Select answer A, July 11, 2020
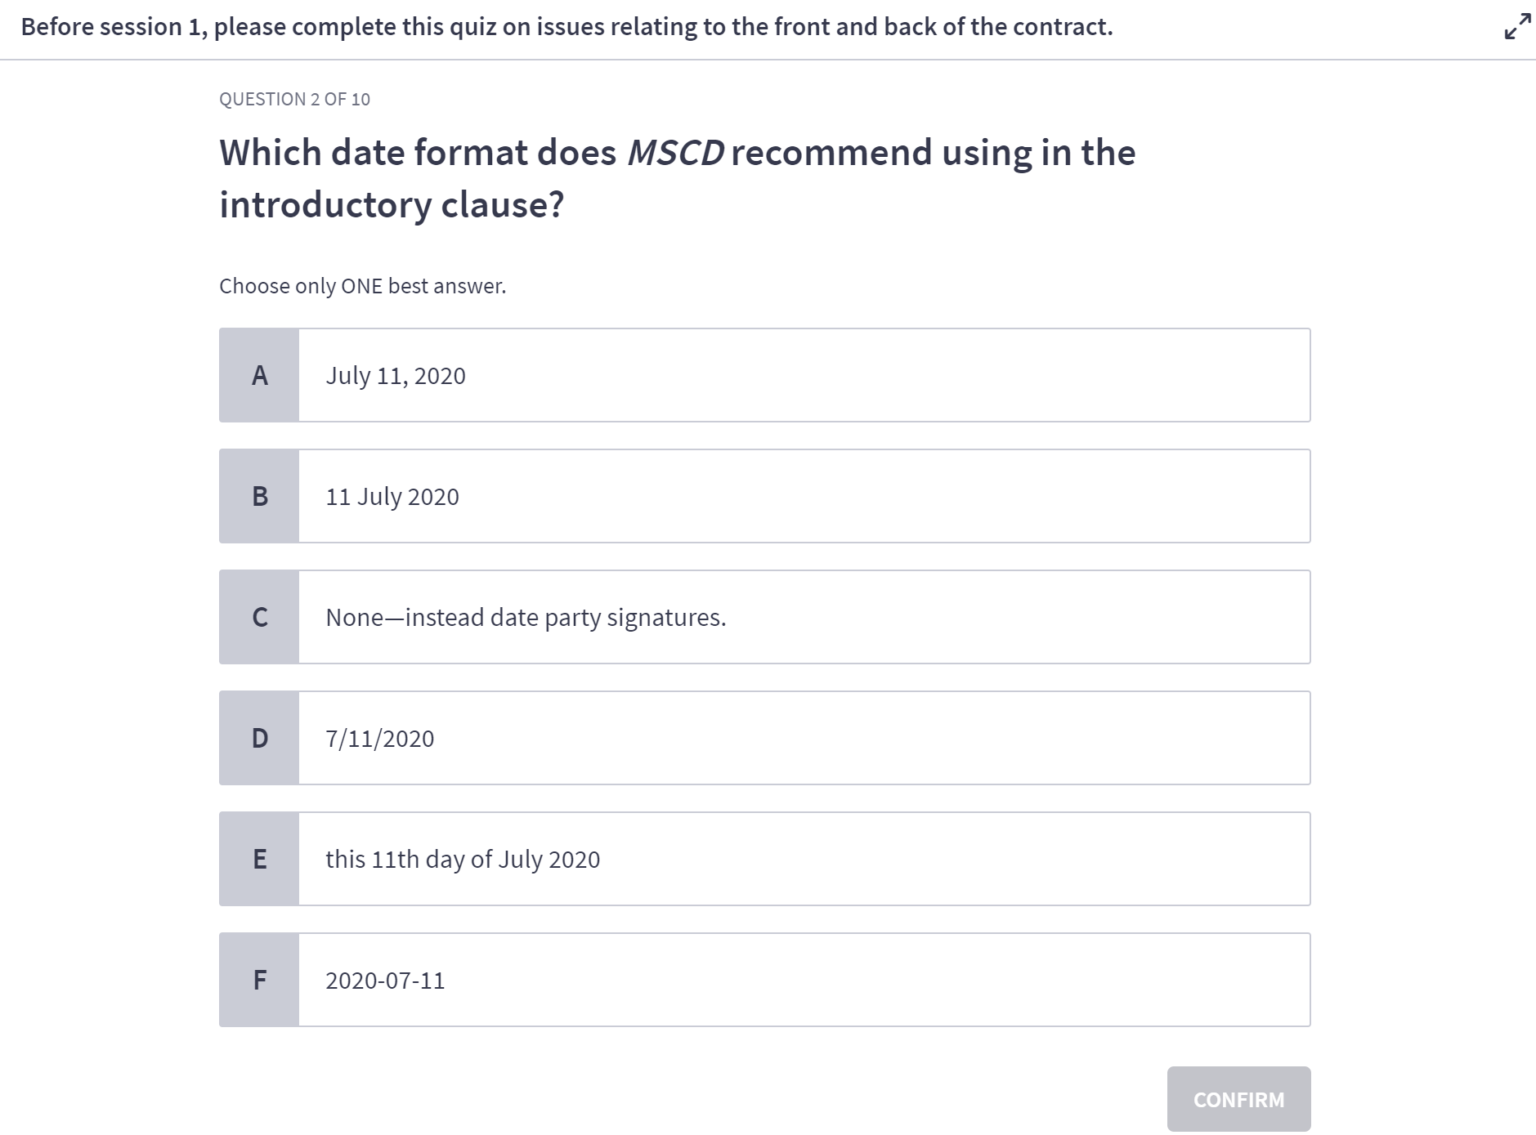 [x=800, y=375]
